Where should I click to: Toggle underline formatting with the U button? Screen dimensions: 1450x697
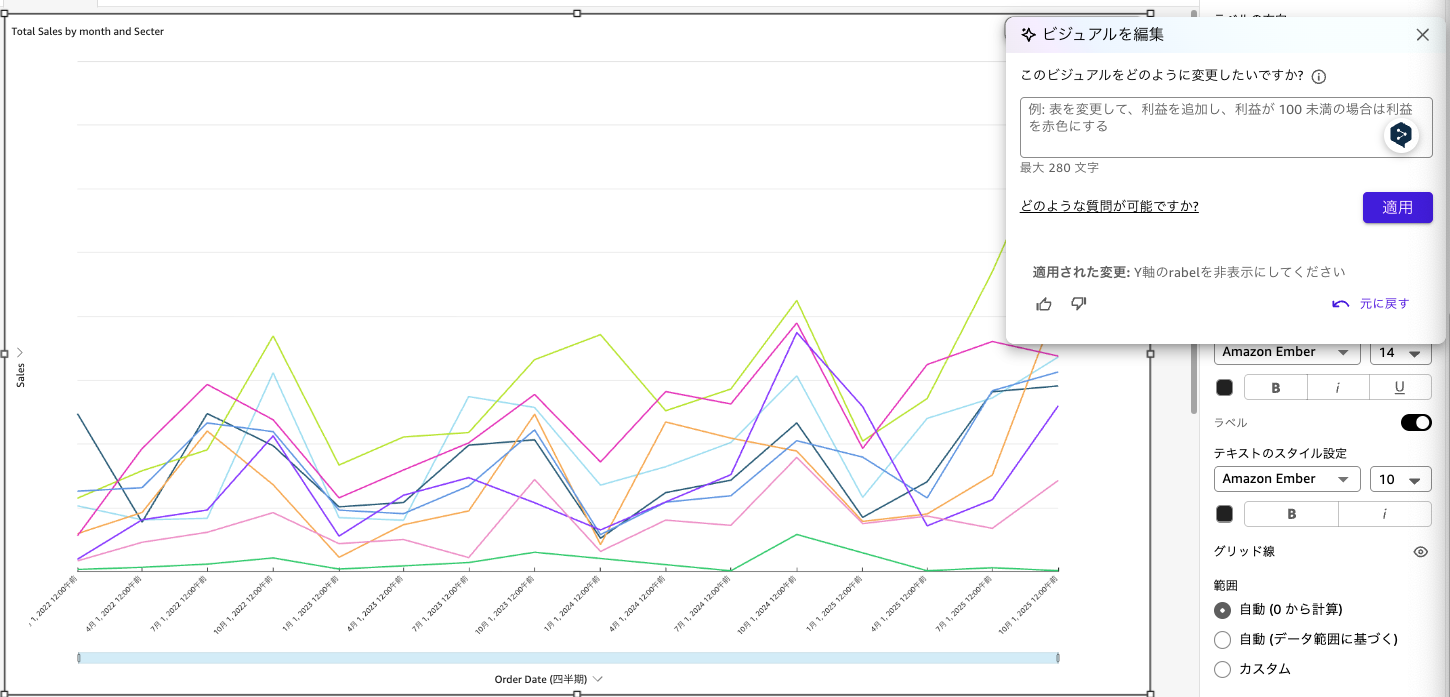pyautogui.click(x=1399, y=388)
